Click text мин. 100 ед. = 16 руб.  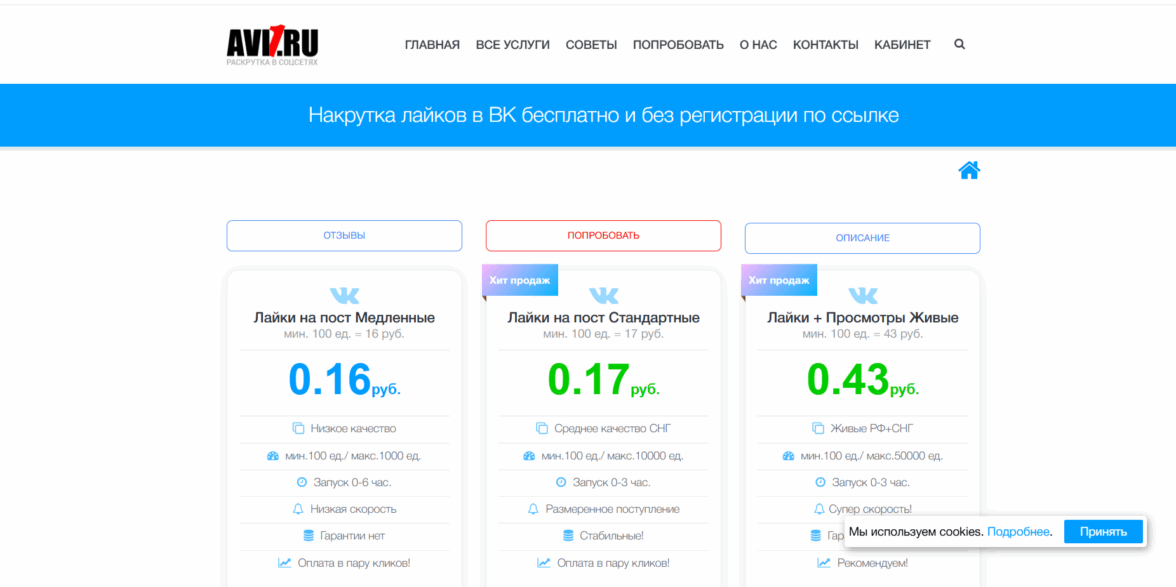[x=344, y=334]
